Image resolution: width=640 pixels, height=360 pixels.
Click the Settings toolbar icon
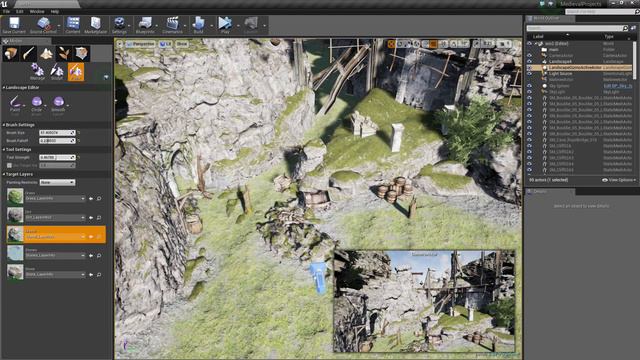point(119,25)
